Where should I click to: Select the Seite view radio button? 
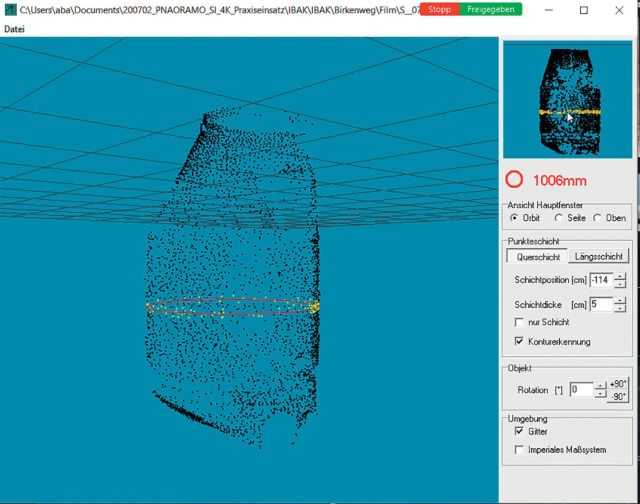point(558,217)
